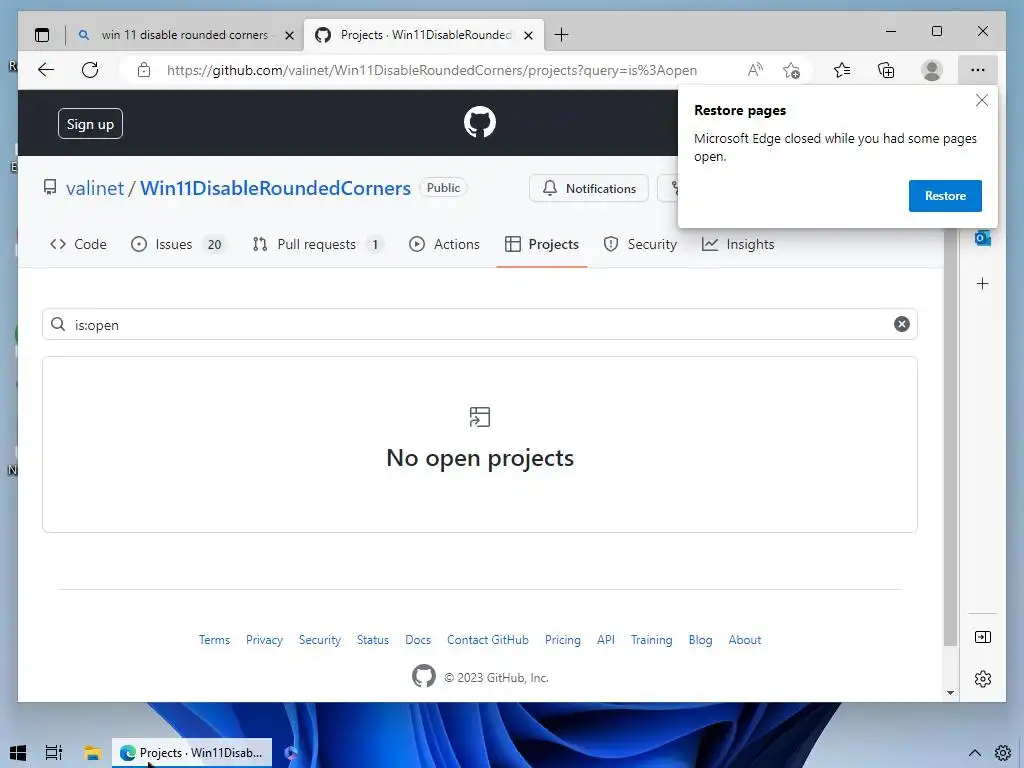The height and width of the screenshot is (768, 1024).
Task: Close the win 11 disable rounded corners tab
Action: pyautogui.click(x=289, y=35)
